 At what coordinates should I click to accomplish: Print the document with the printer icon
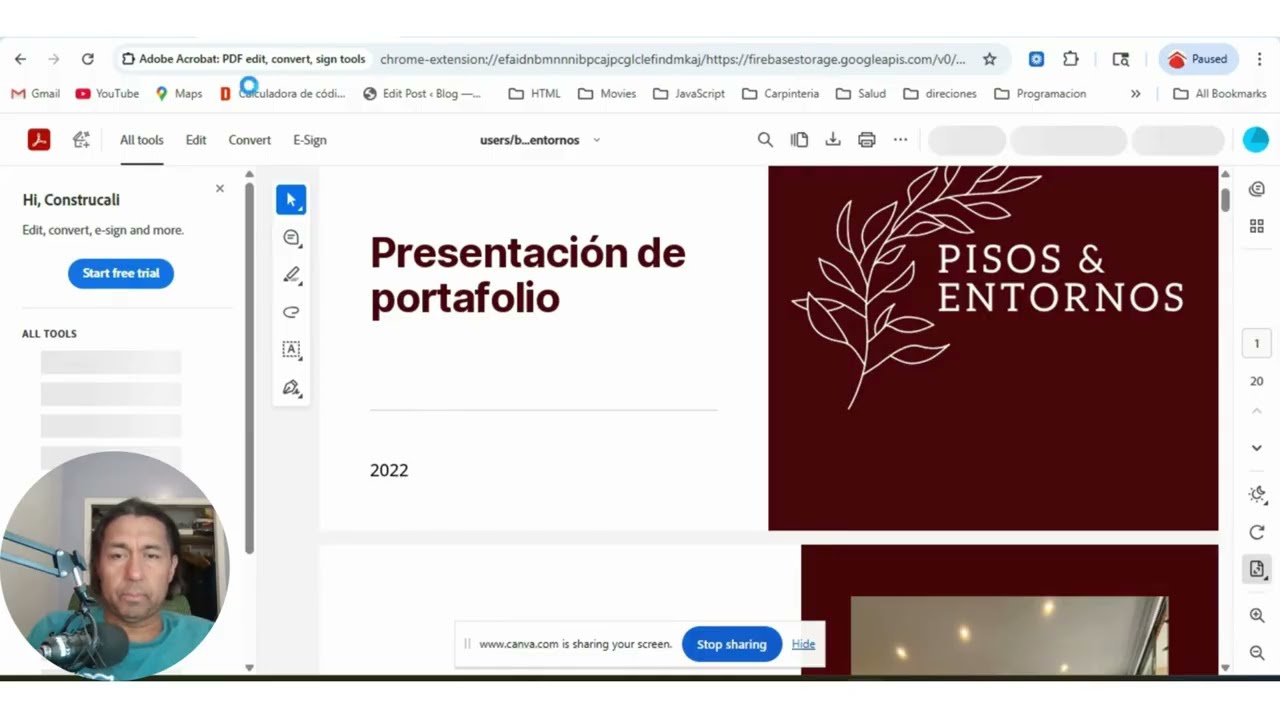867,140
